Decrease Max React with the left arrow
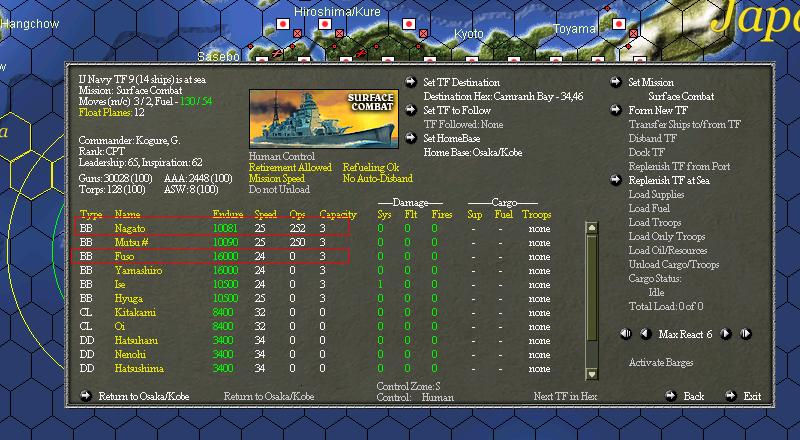Viewport: 800px width, 440px height. click(x=645, y=334)
